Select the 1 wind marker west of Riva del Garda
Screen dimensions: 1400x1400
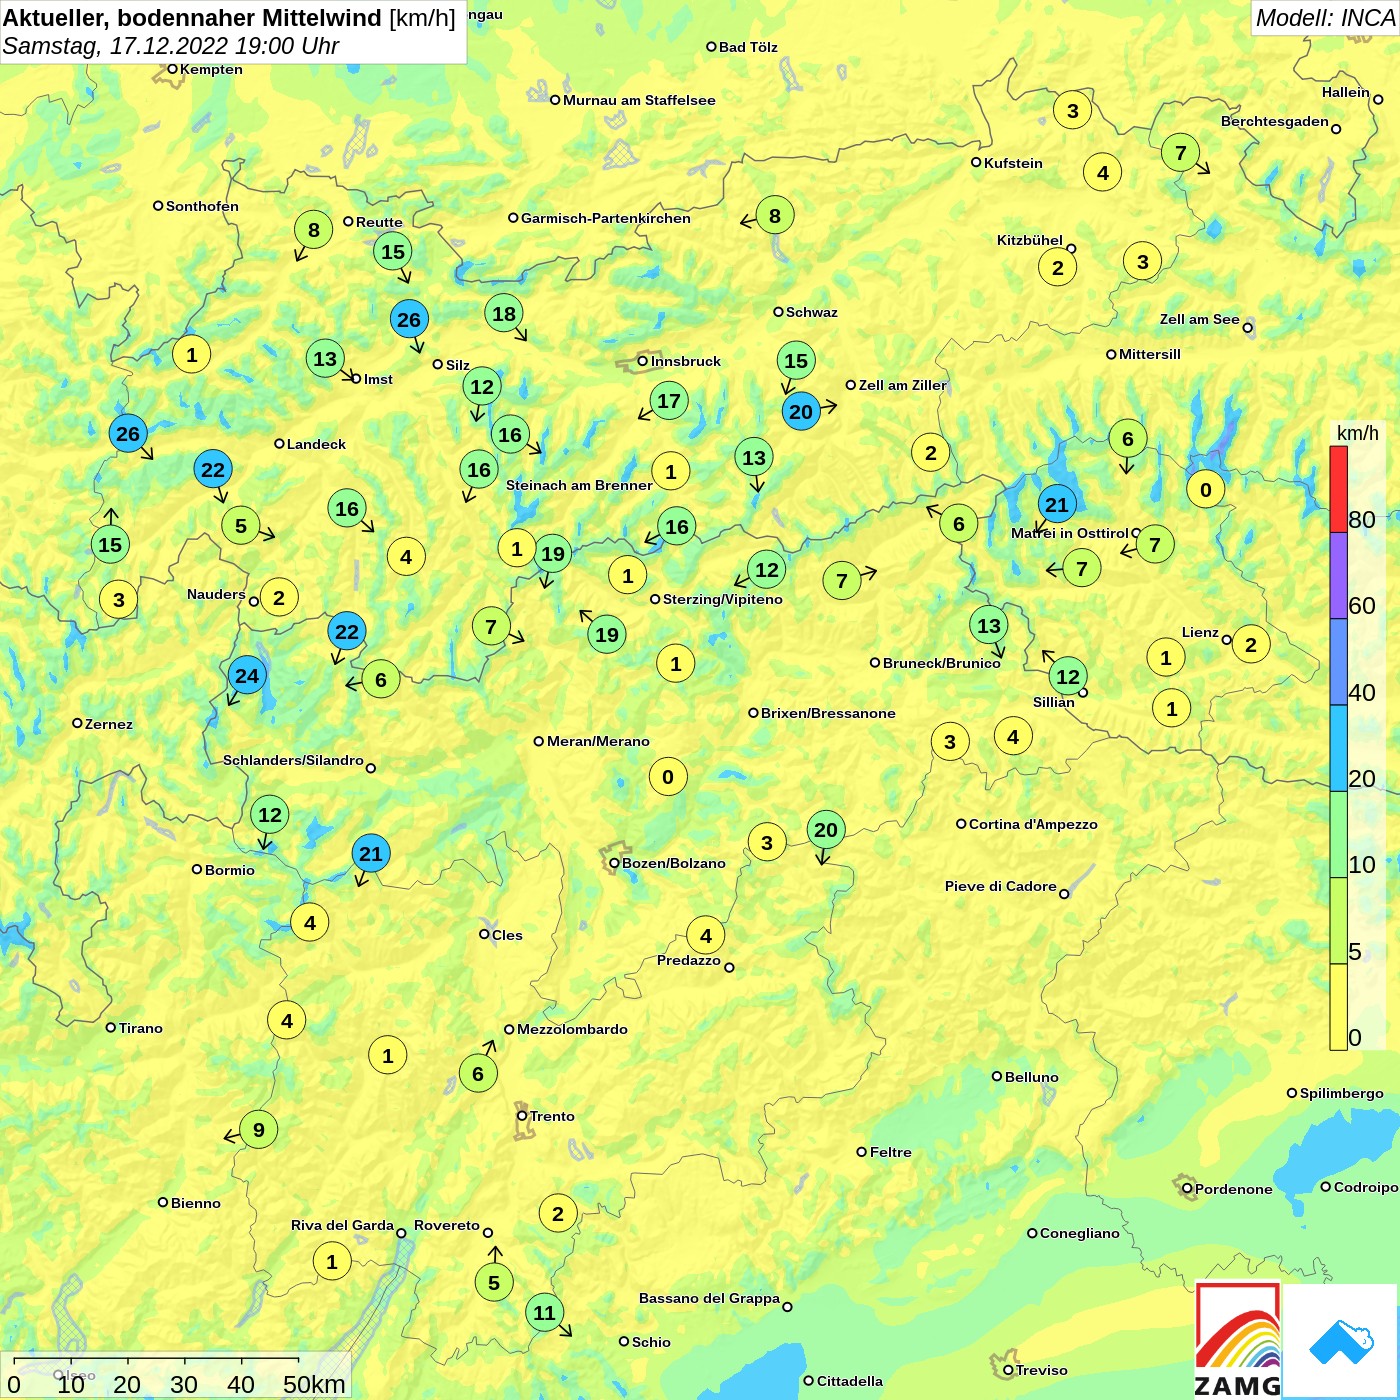[x=332, y=1262]
